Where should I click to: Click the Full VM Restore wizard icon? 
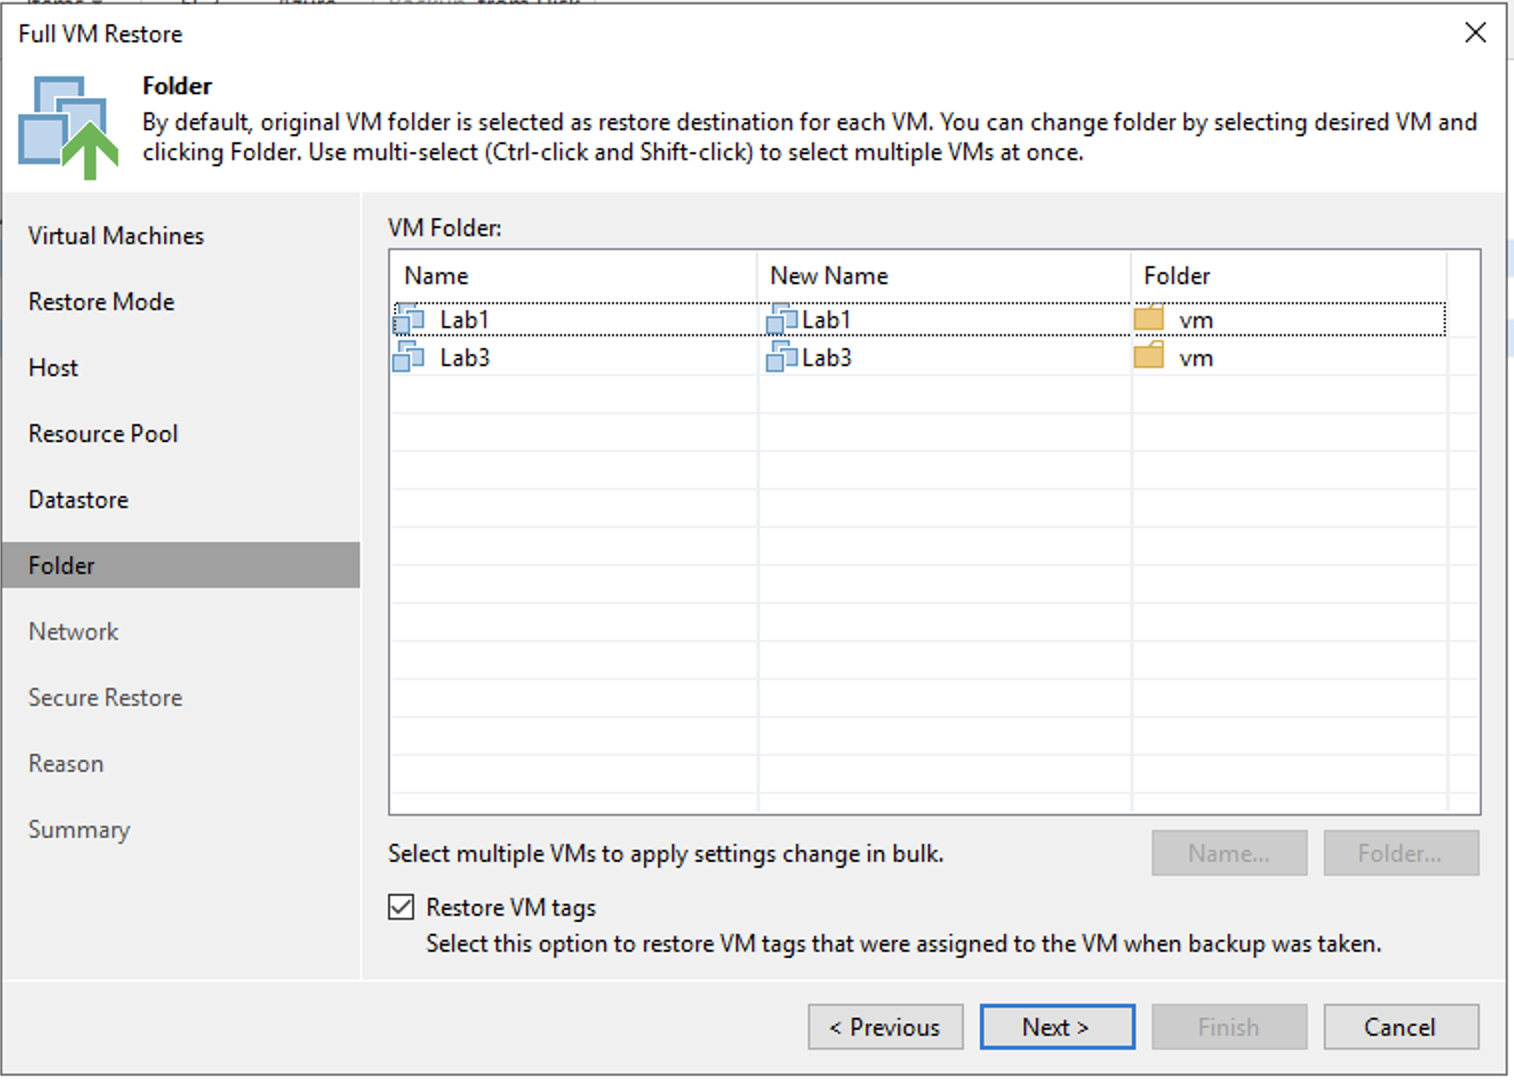tap(68, 128)
